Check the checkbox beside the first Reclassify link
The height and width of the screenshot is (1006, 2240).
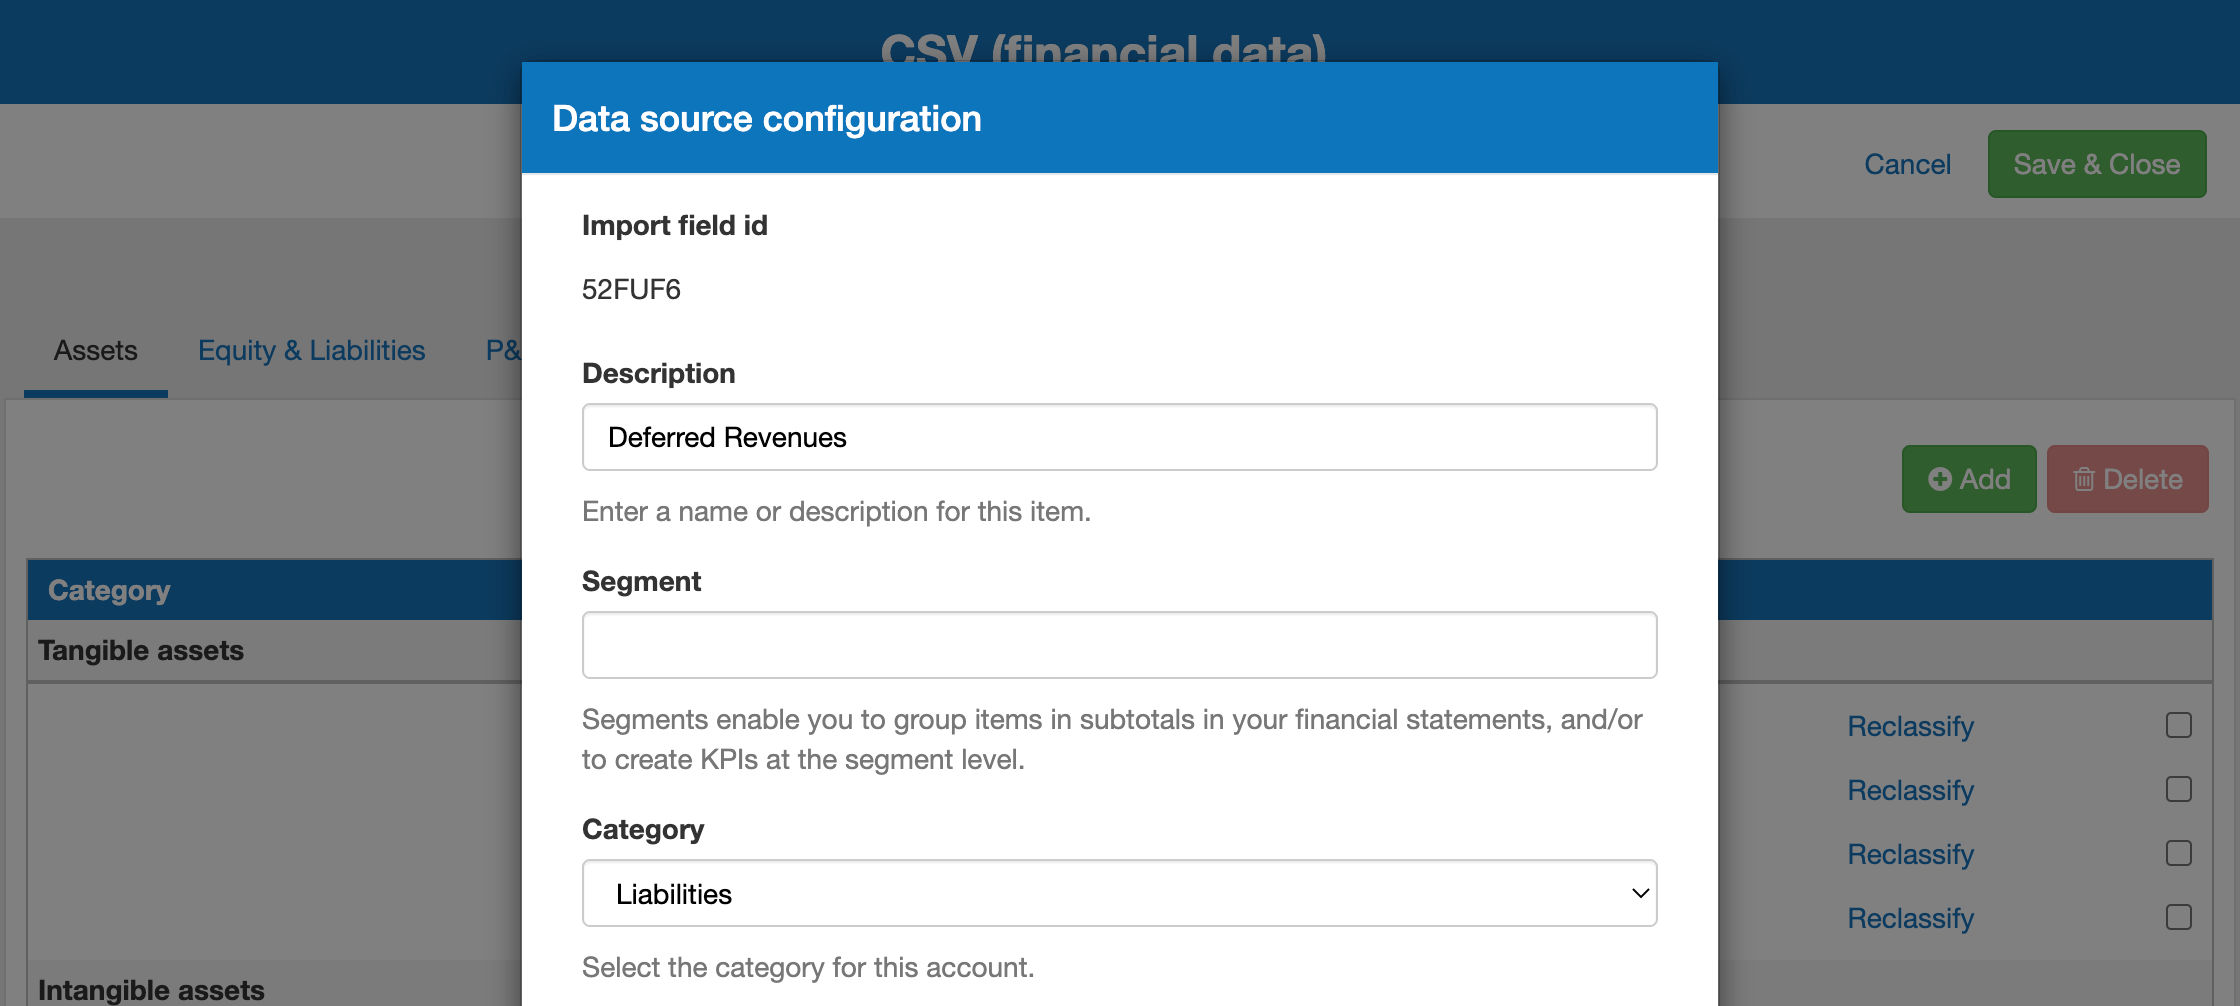pyautogui.click(x=2178, y=726)
